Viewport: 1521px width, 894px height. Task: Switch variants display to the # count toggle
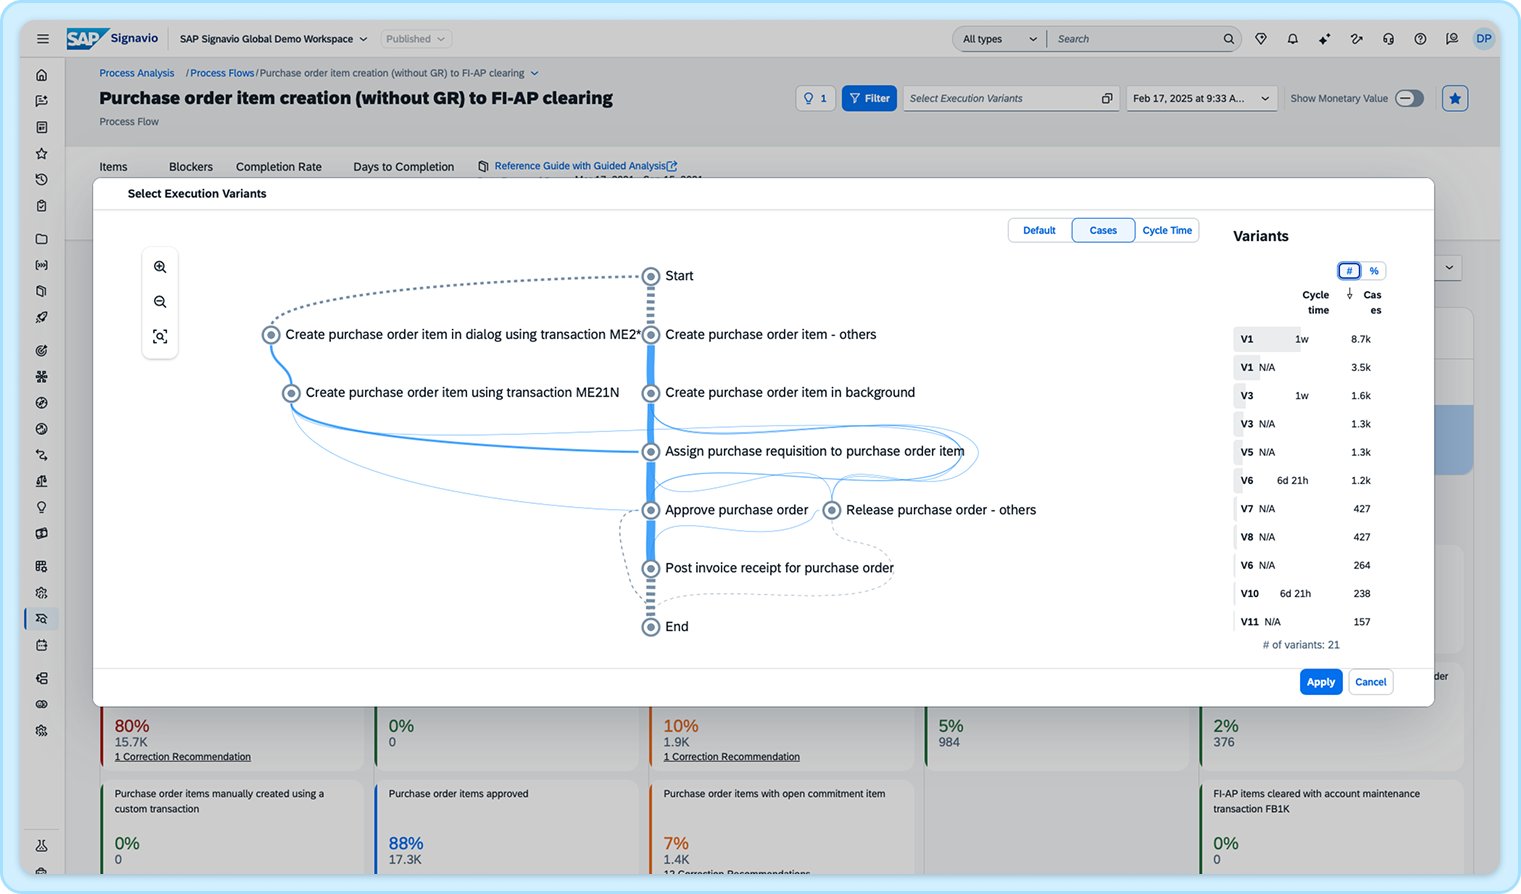1349,271
